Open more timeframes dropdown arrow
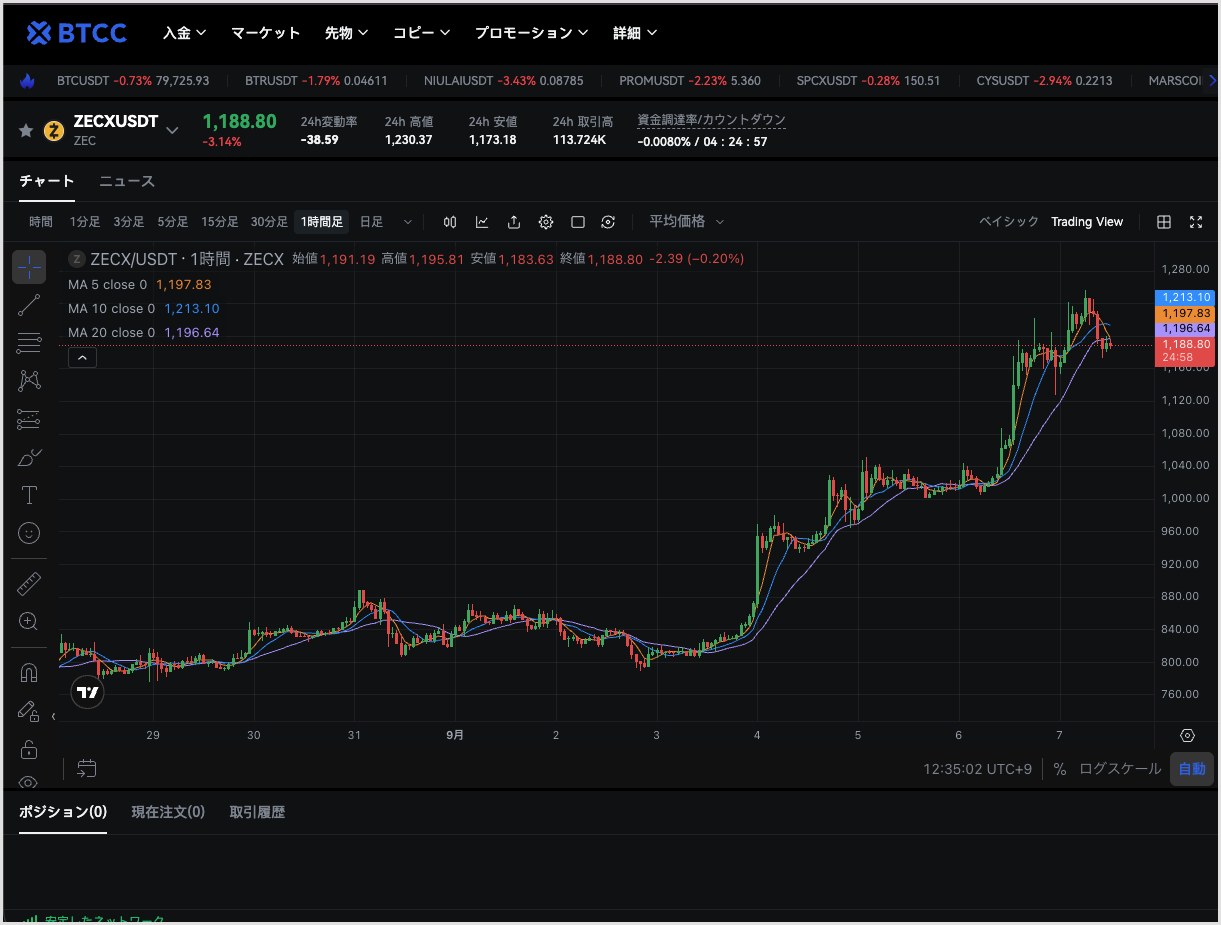Image resolution: width=1221 pixels, height=925 pixels. click(x=407, y=222)
